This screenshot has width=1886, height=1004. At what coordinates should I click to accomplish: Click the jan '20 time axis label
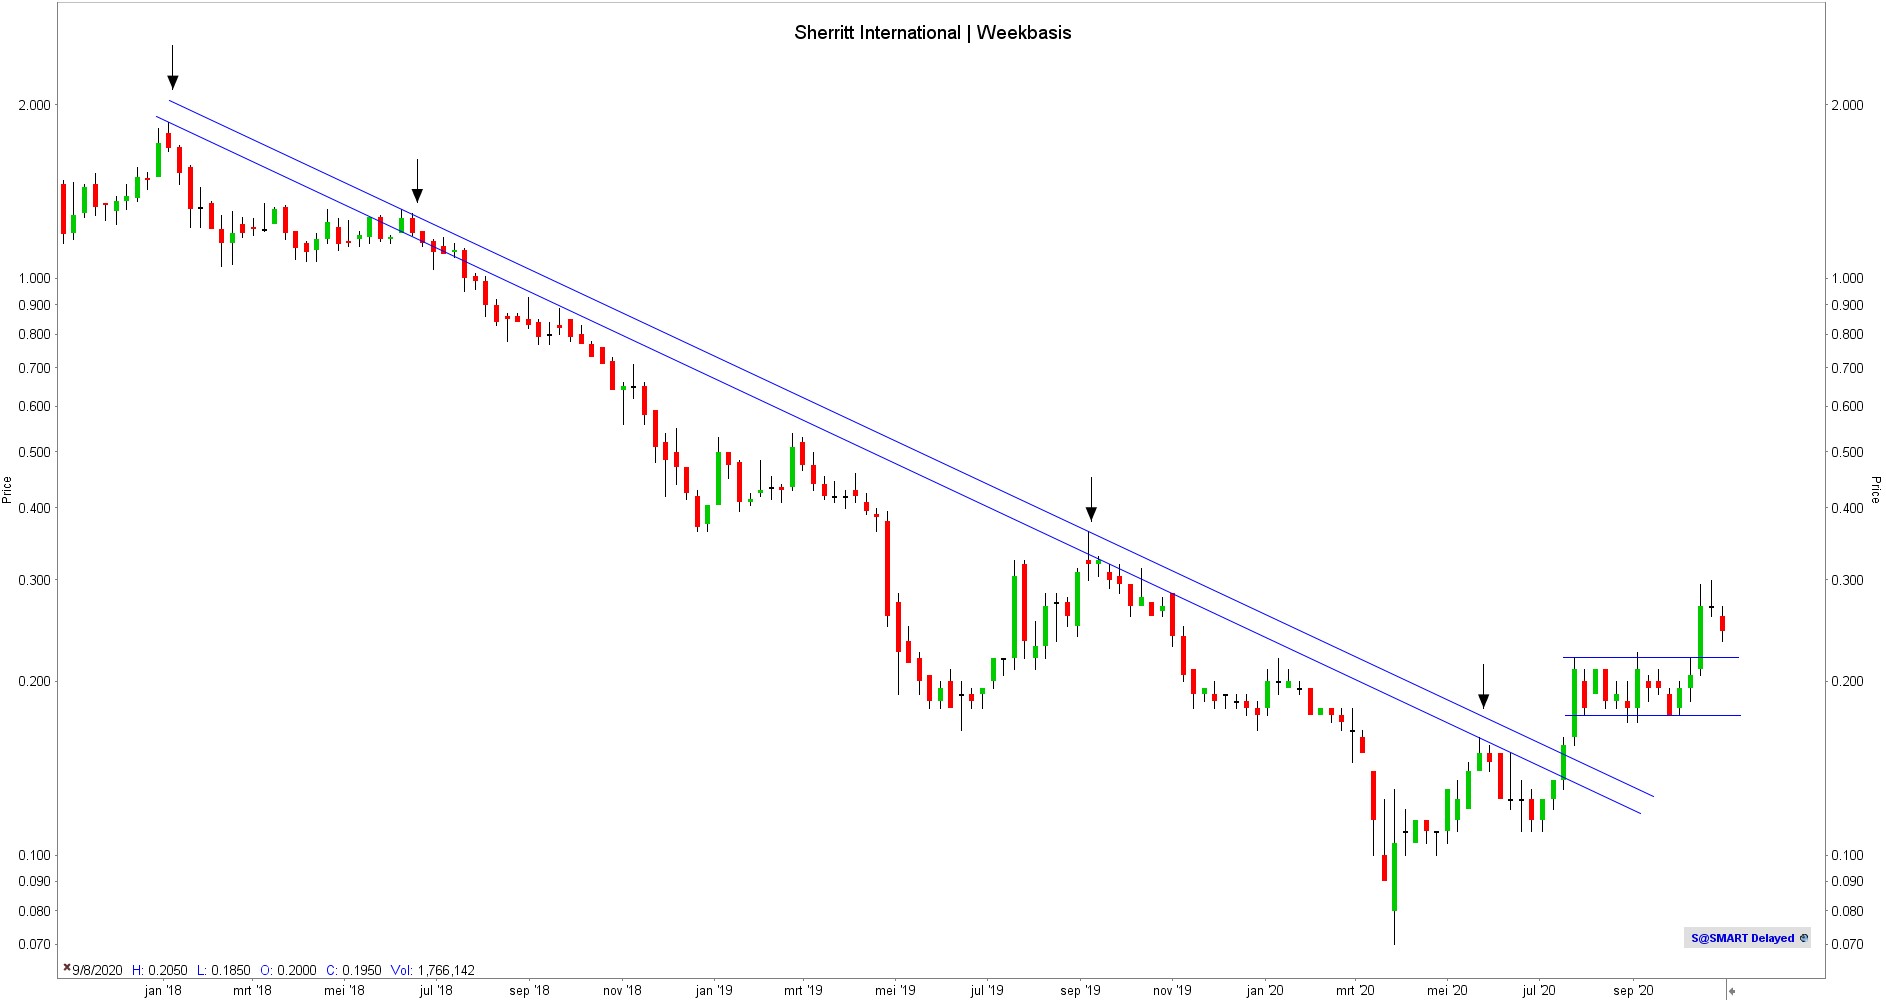[x=1265, y=991]
